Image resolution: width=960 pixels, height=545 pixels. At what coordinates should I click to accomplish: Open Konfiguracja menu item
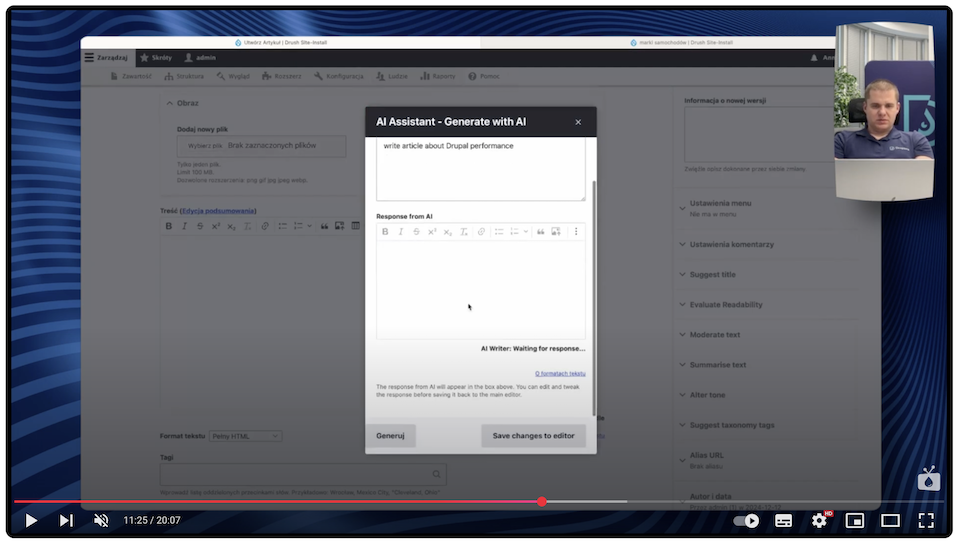click(339, 77)
